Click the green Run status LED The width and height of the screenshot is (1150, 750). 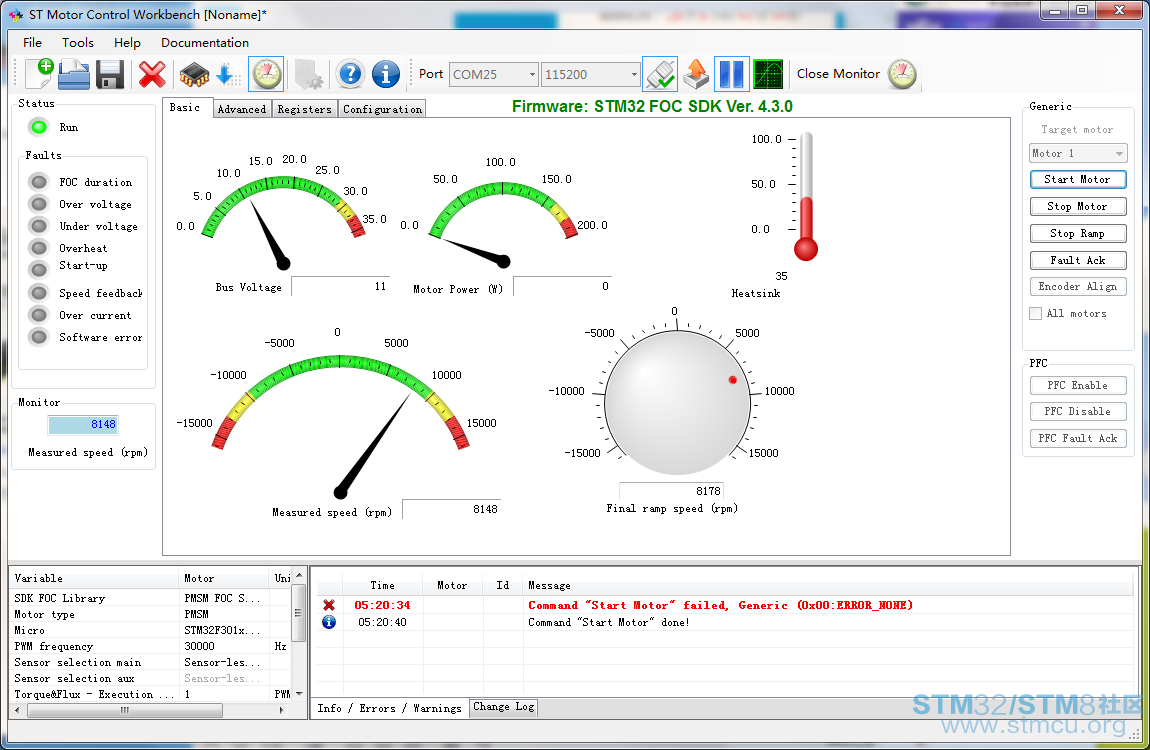point(39,127)
